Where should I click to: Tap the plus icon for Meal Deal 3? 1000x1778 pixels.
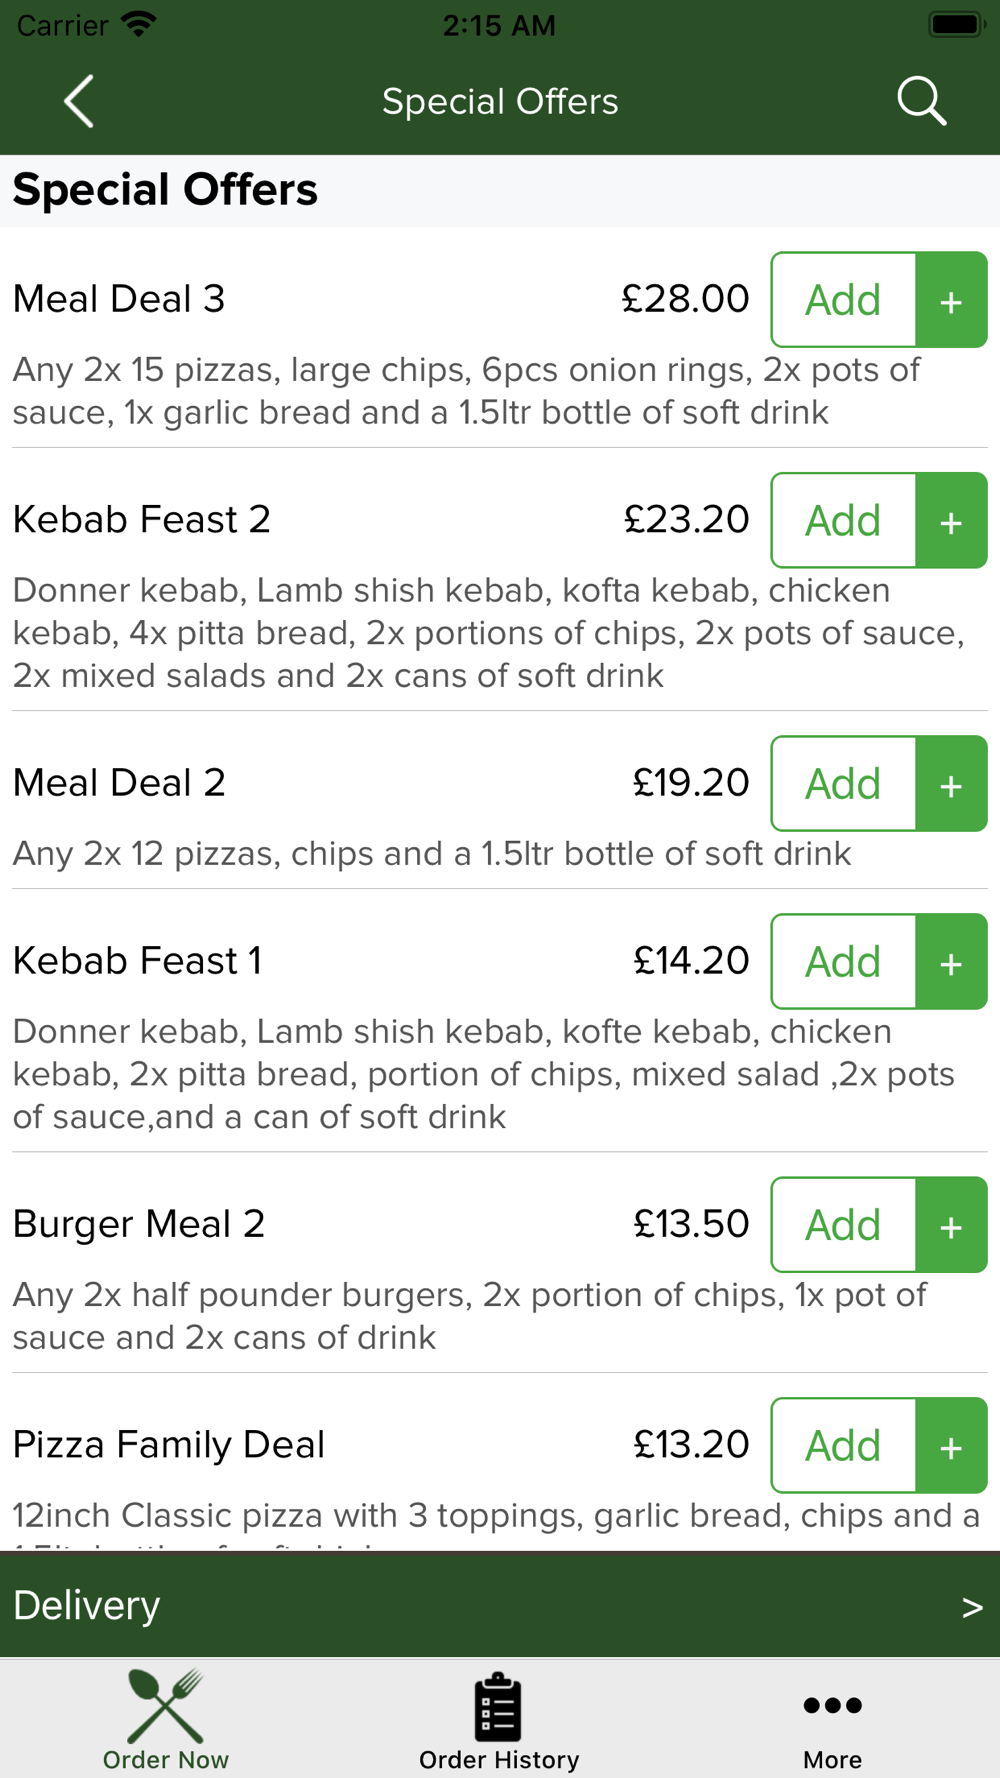pyautogui.click(x=952, y=300)
